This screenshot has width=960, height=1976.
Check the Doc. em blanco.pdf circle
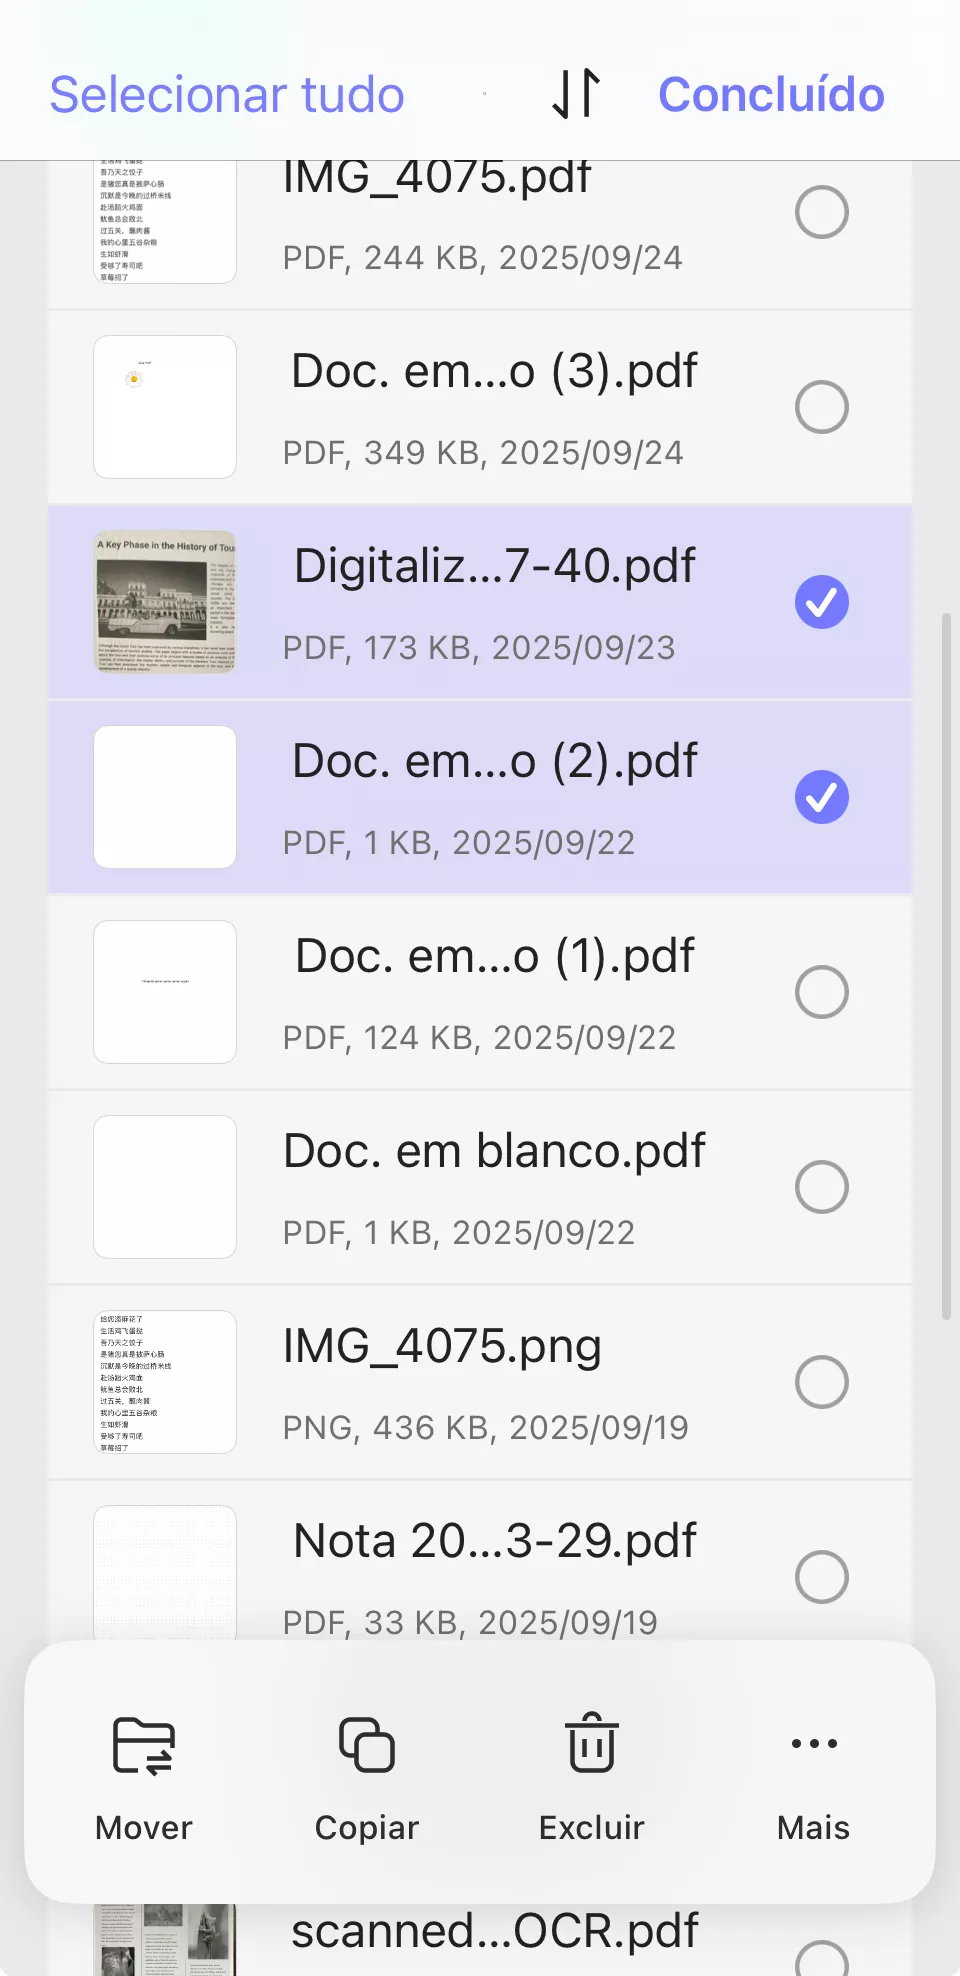tap(822, 1187)
